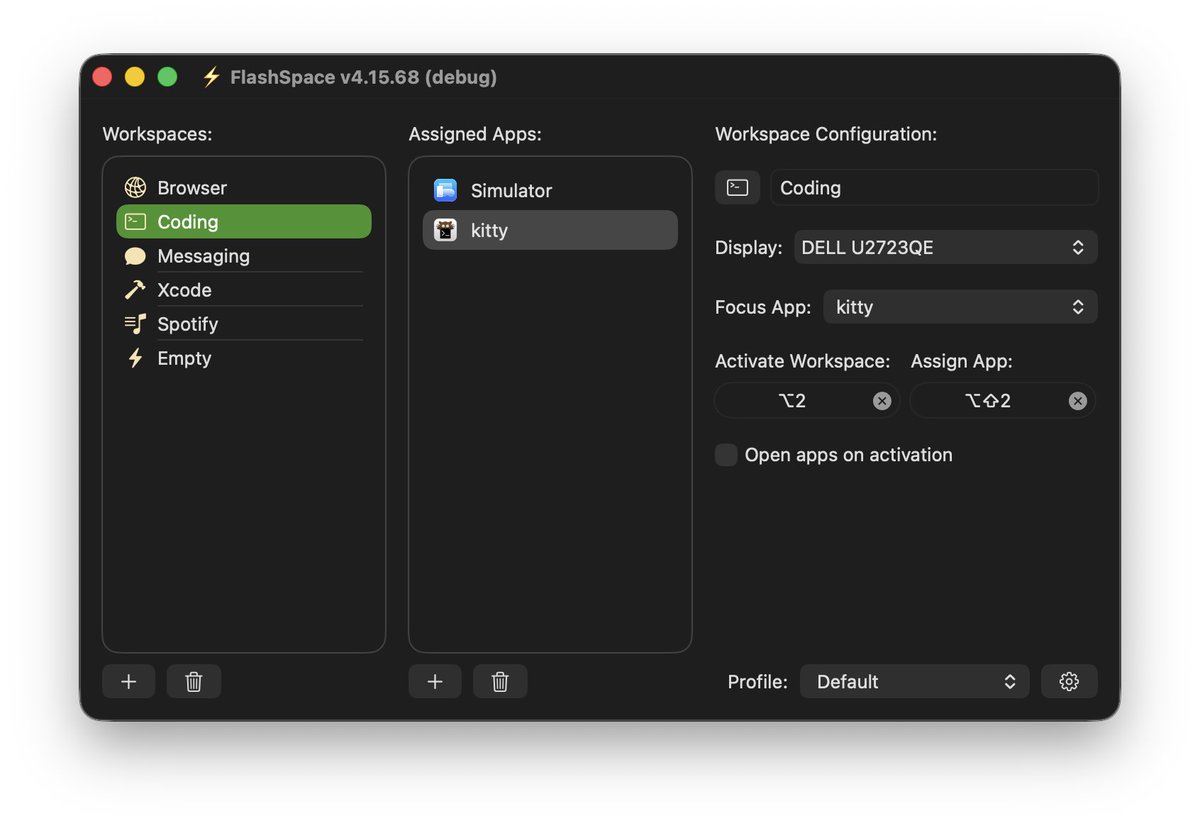Select the Browser workspace

pyautogui.click(x=244, y=188)
